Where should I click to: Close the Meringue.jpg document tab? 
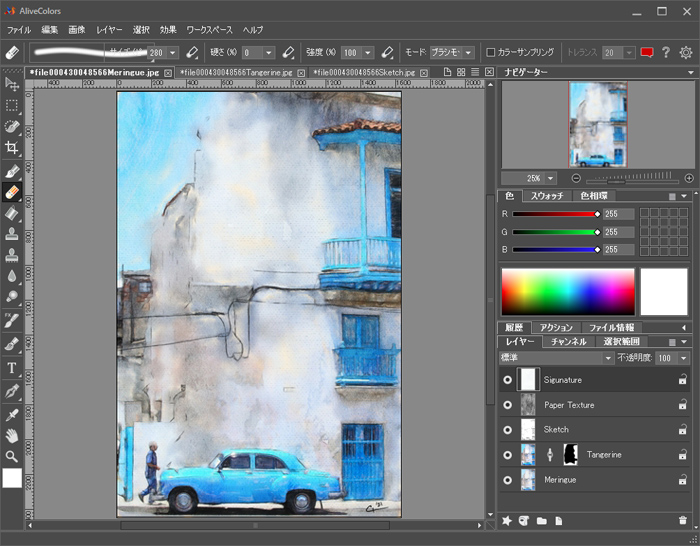tap(168, 73)
